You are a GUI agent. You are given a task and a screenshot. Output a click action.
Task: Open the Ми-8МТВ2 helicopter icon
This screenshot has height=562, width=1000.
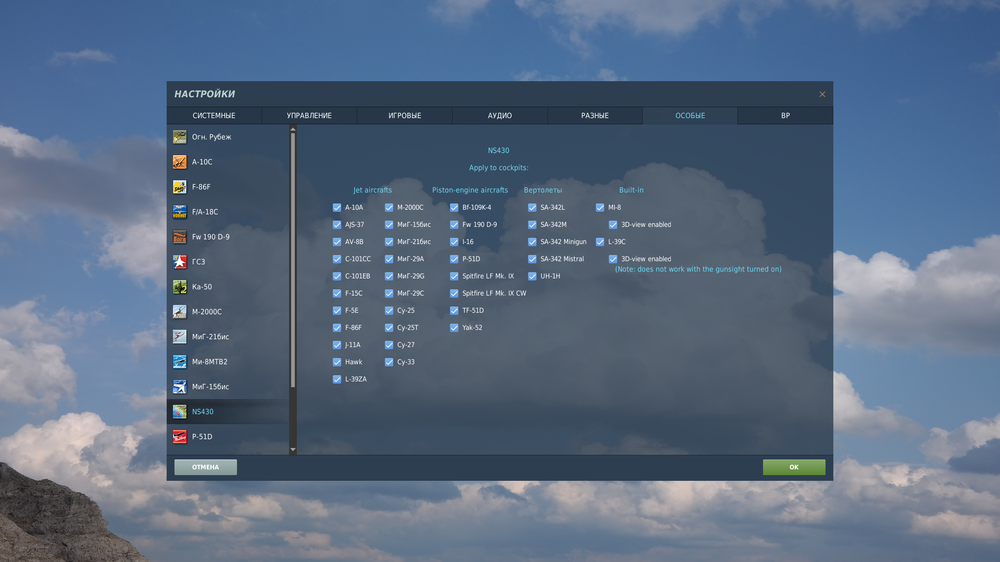[180, 362]
